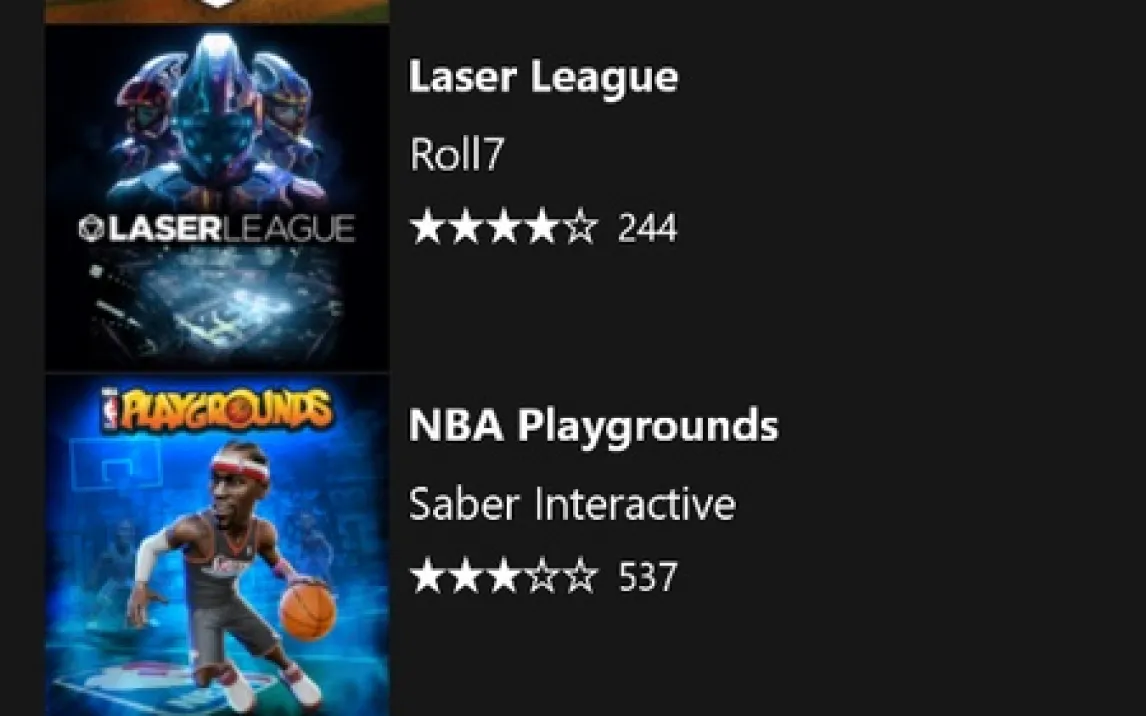The image size is (1146, 716).
Task: Click the empty fifth star for Laser League
Action: (x=580, y=226)
